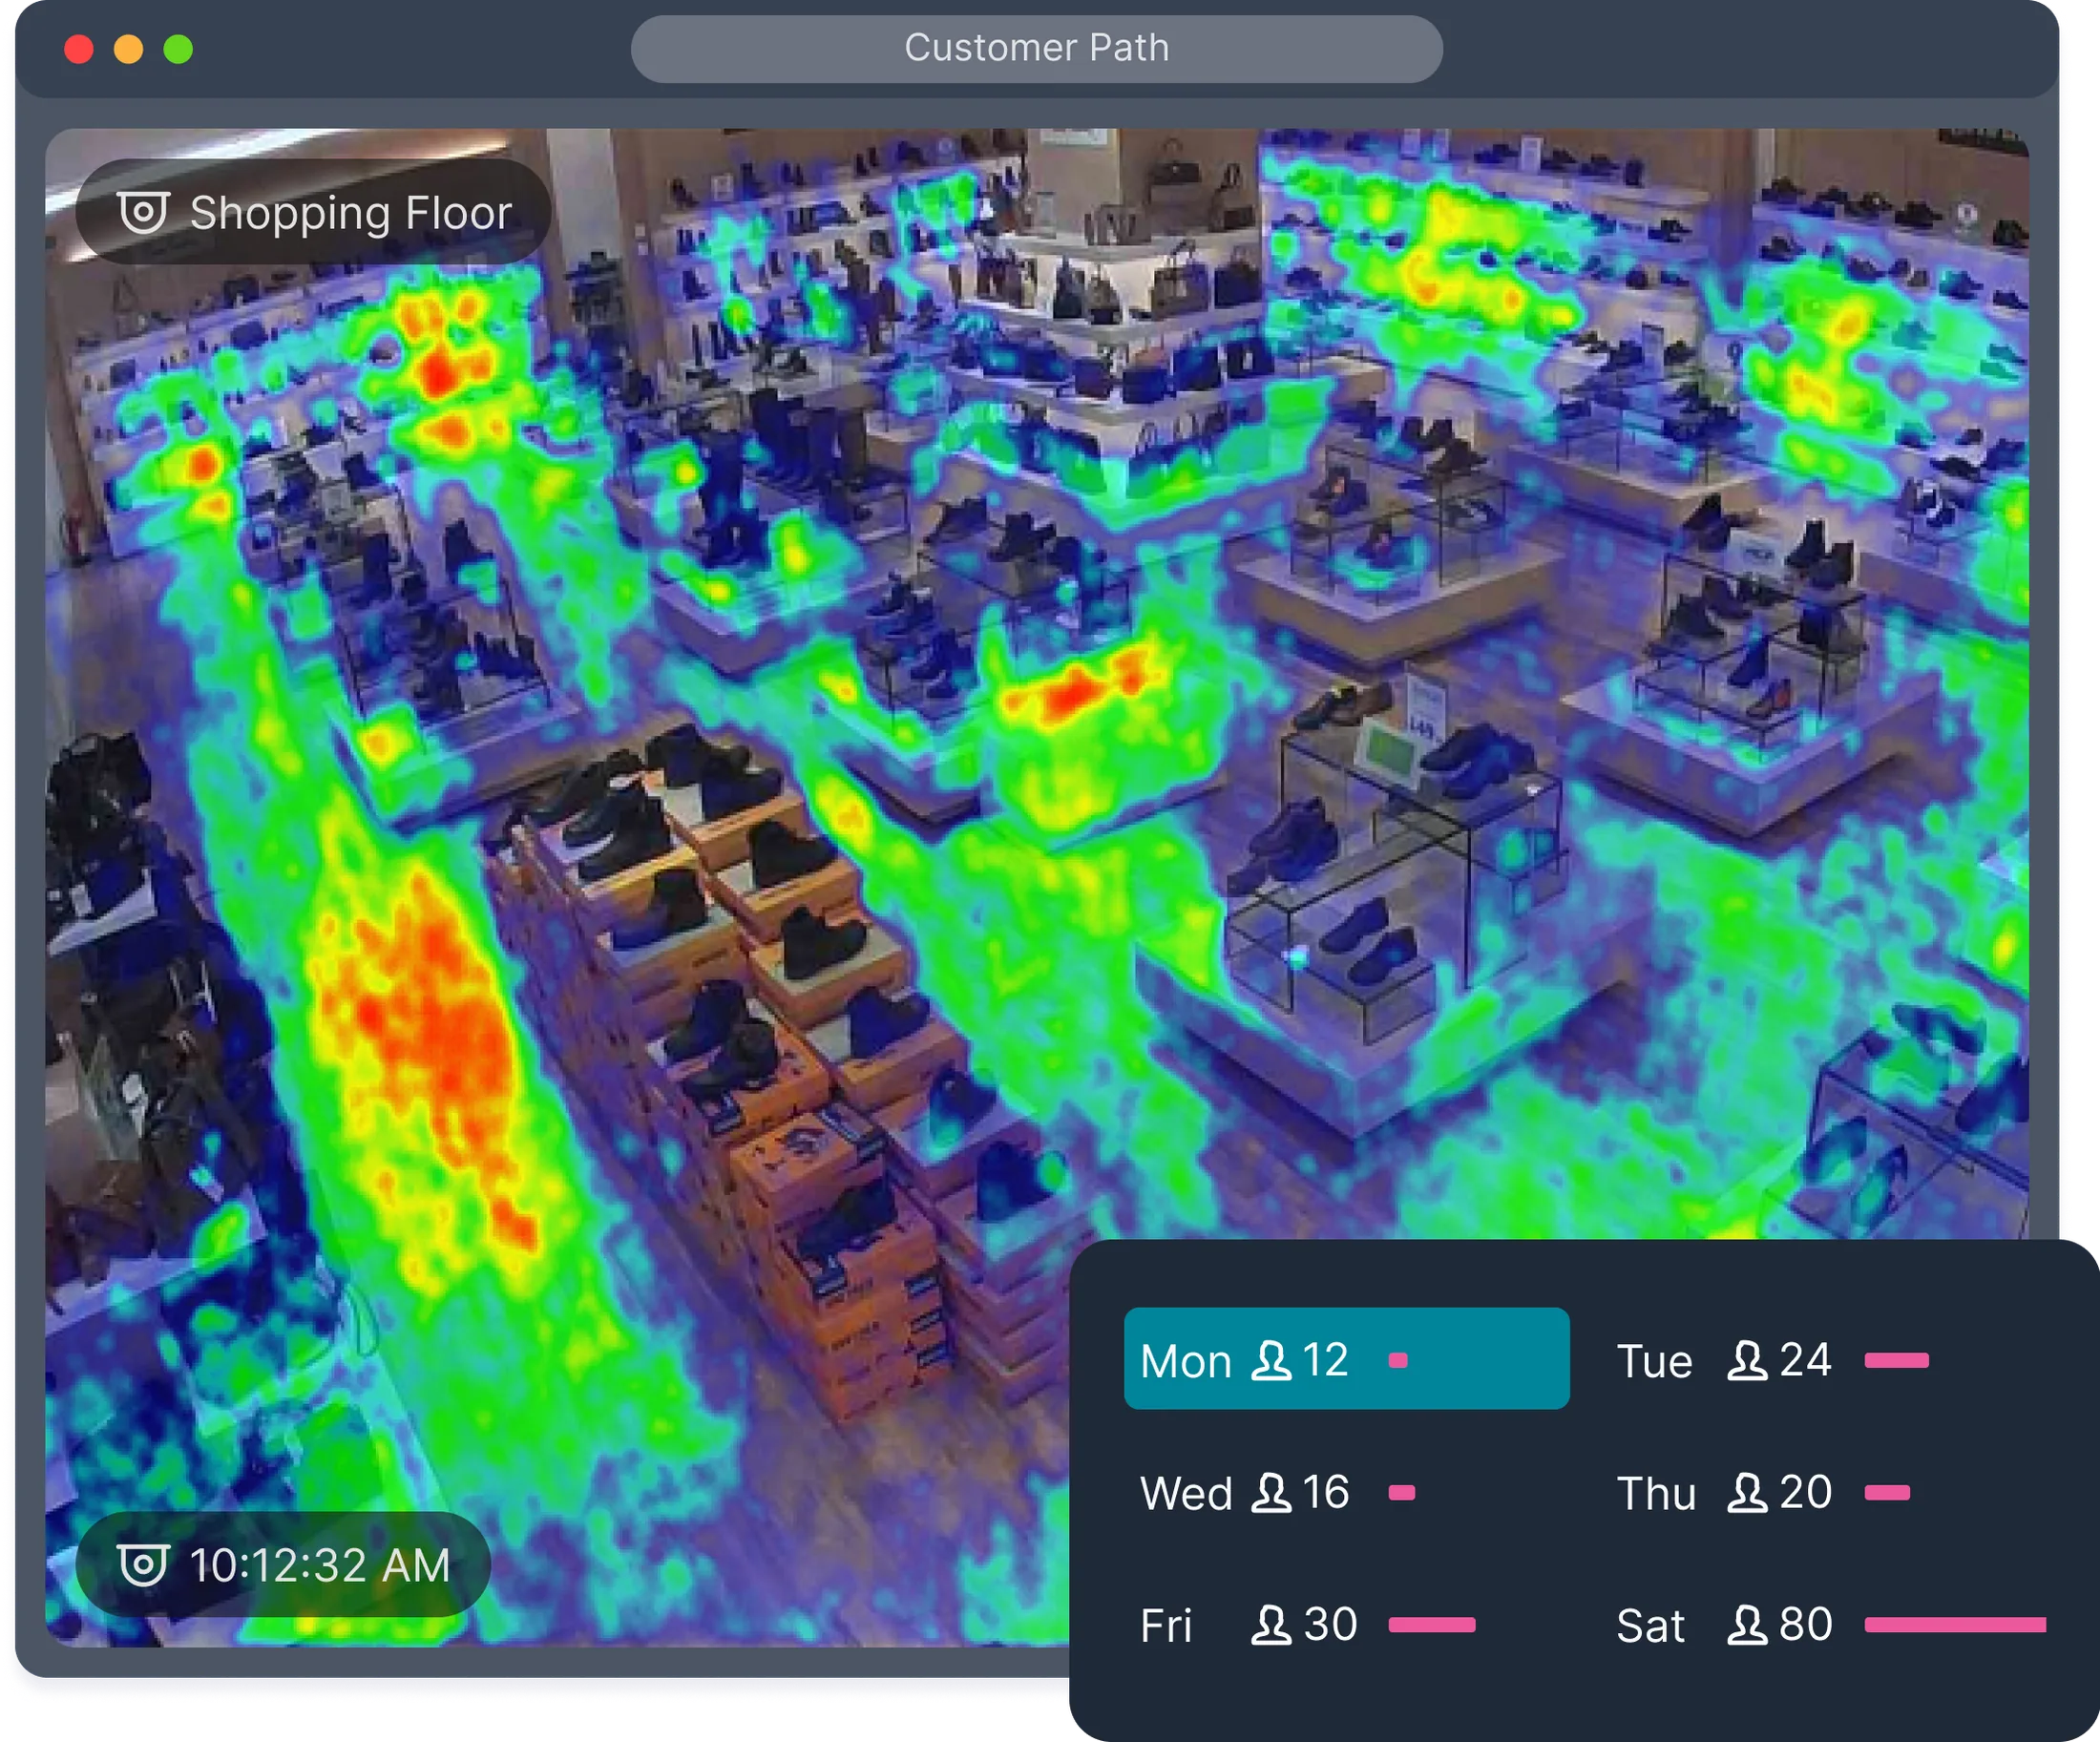Click the camera icon next to timestamp

[143, 1565]
